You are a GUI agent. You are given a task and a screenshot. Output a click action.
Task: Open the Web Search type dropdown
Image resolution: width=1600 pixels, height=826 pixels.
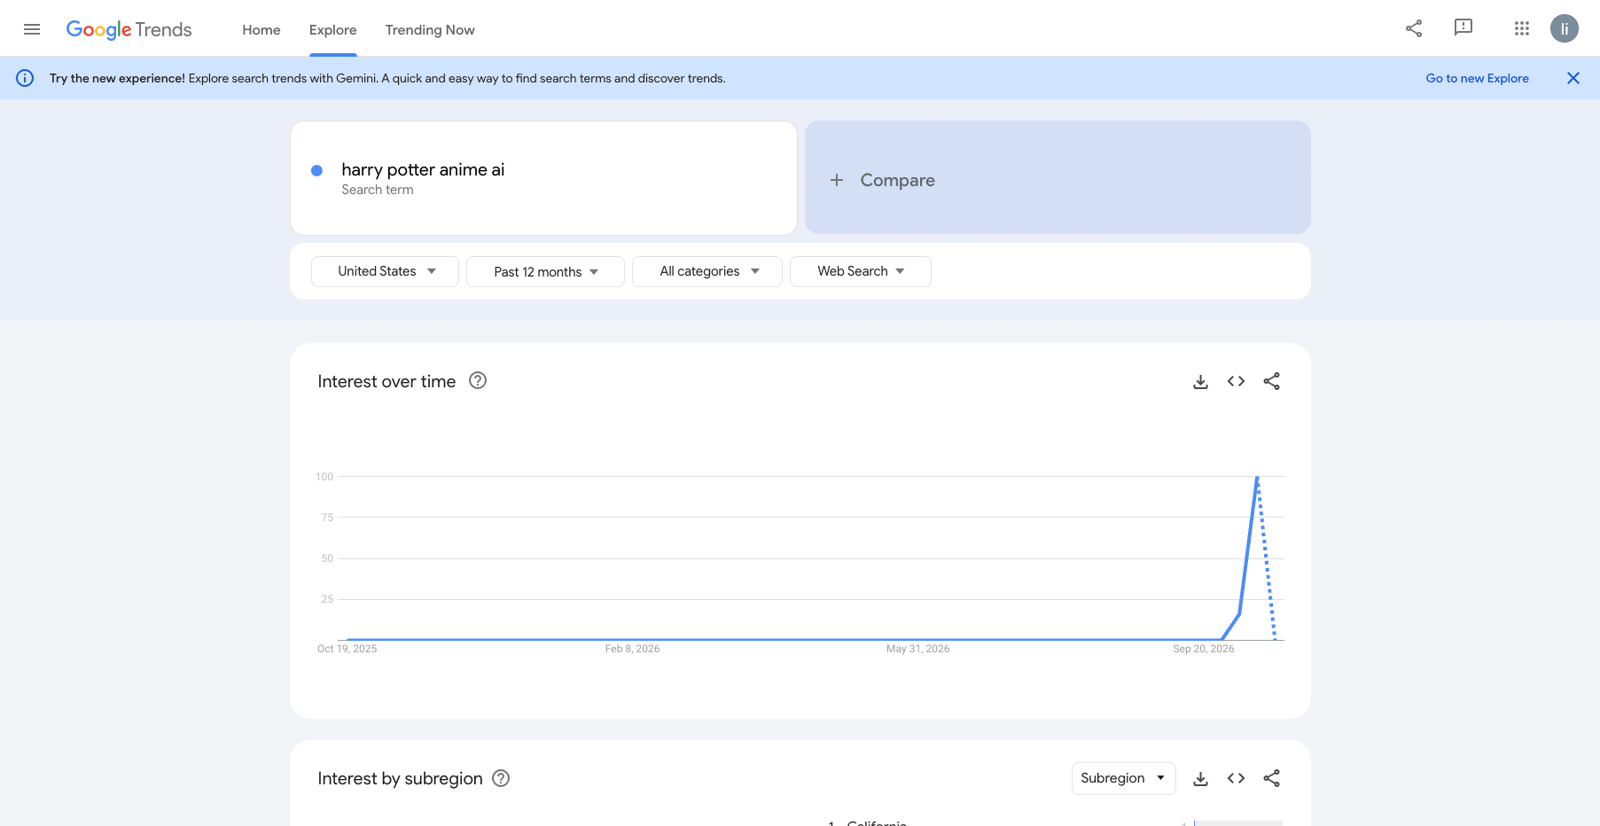click(860, 271)
